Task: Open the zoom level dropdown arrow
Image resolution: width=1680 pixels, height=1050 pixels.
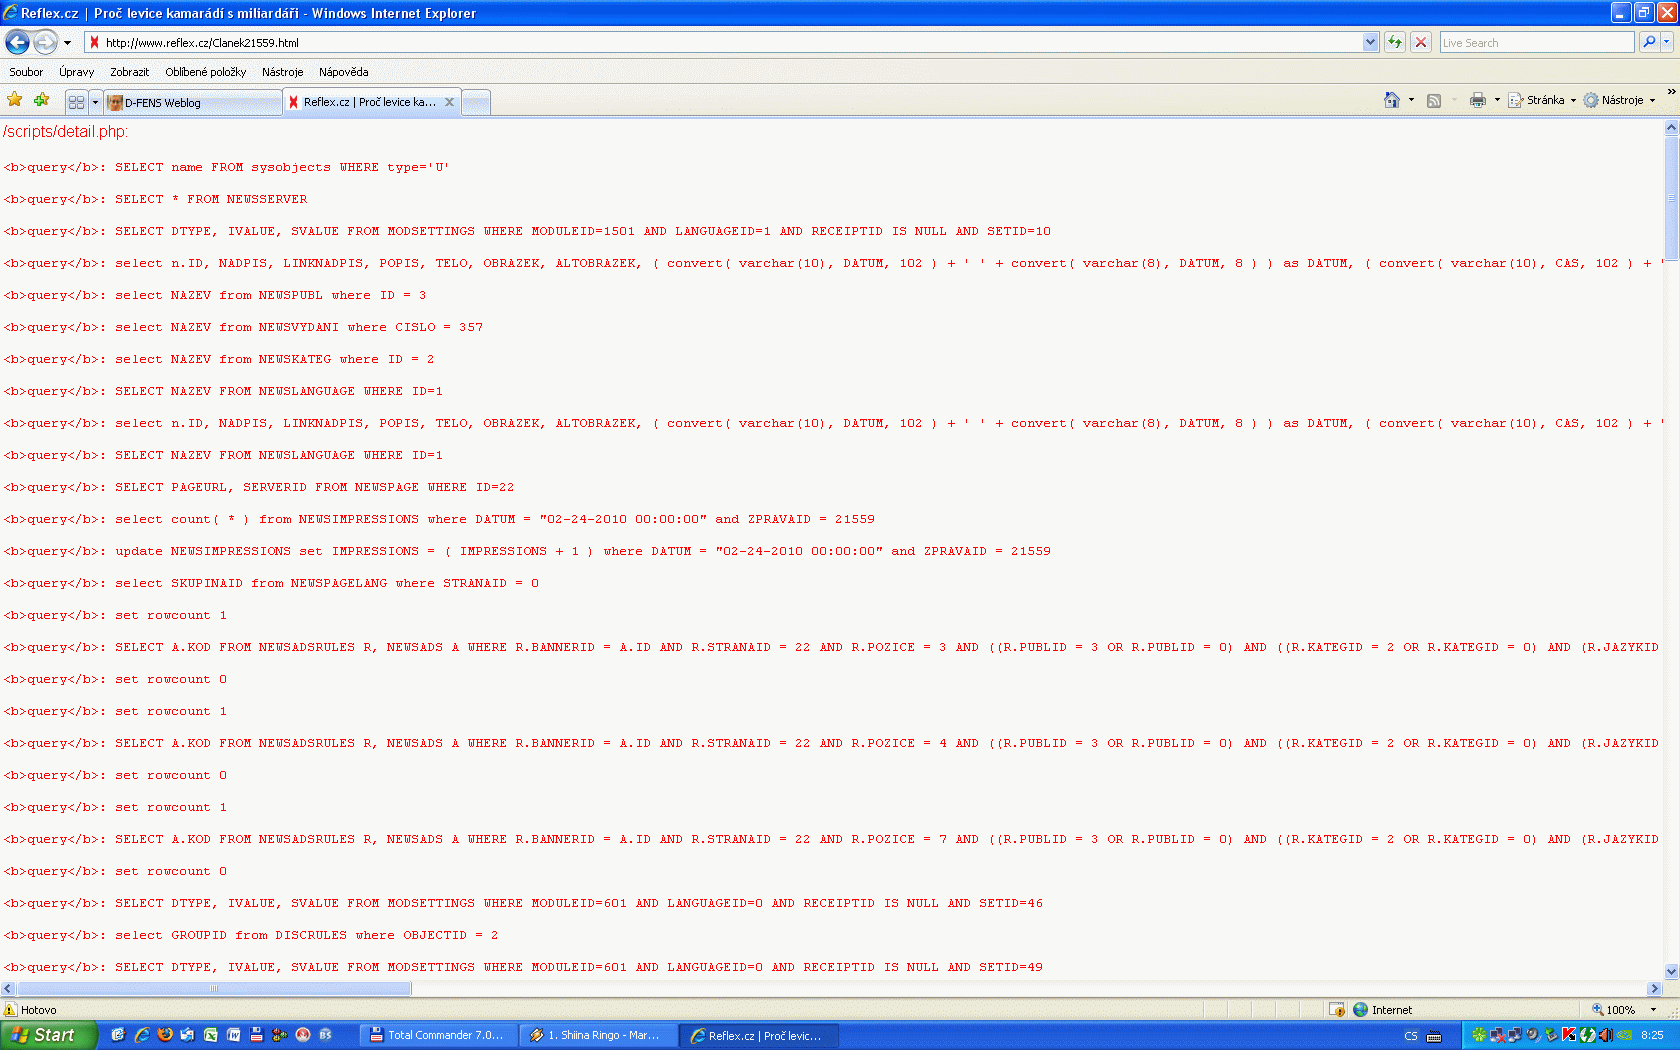Action: click(1653, 1010)
